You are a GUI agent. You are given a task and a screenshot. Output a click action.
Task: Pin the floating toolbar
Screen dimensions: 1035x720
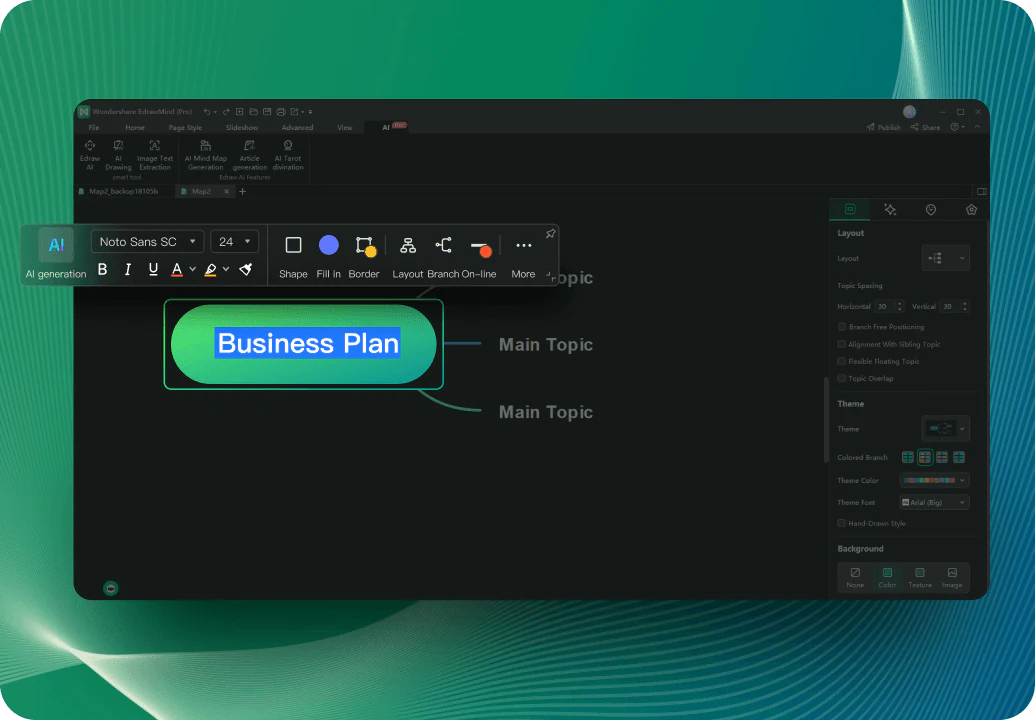(551, 234)
